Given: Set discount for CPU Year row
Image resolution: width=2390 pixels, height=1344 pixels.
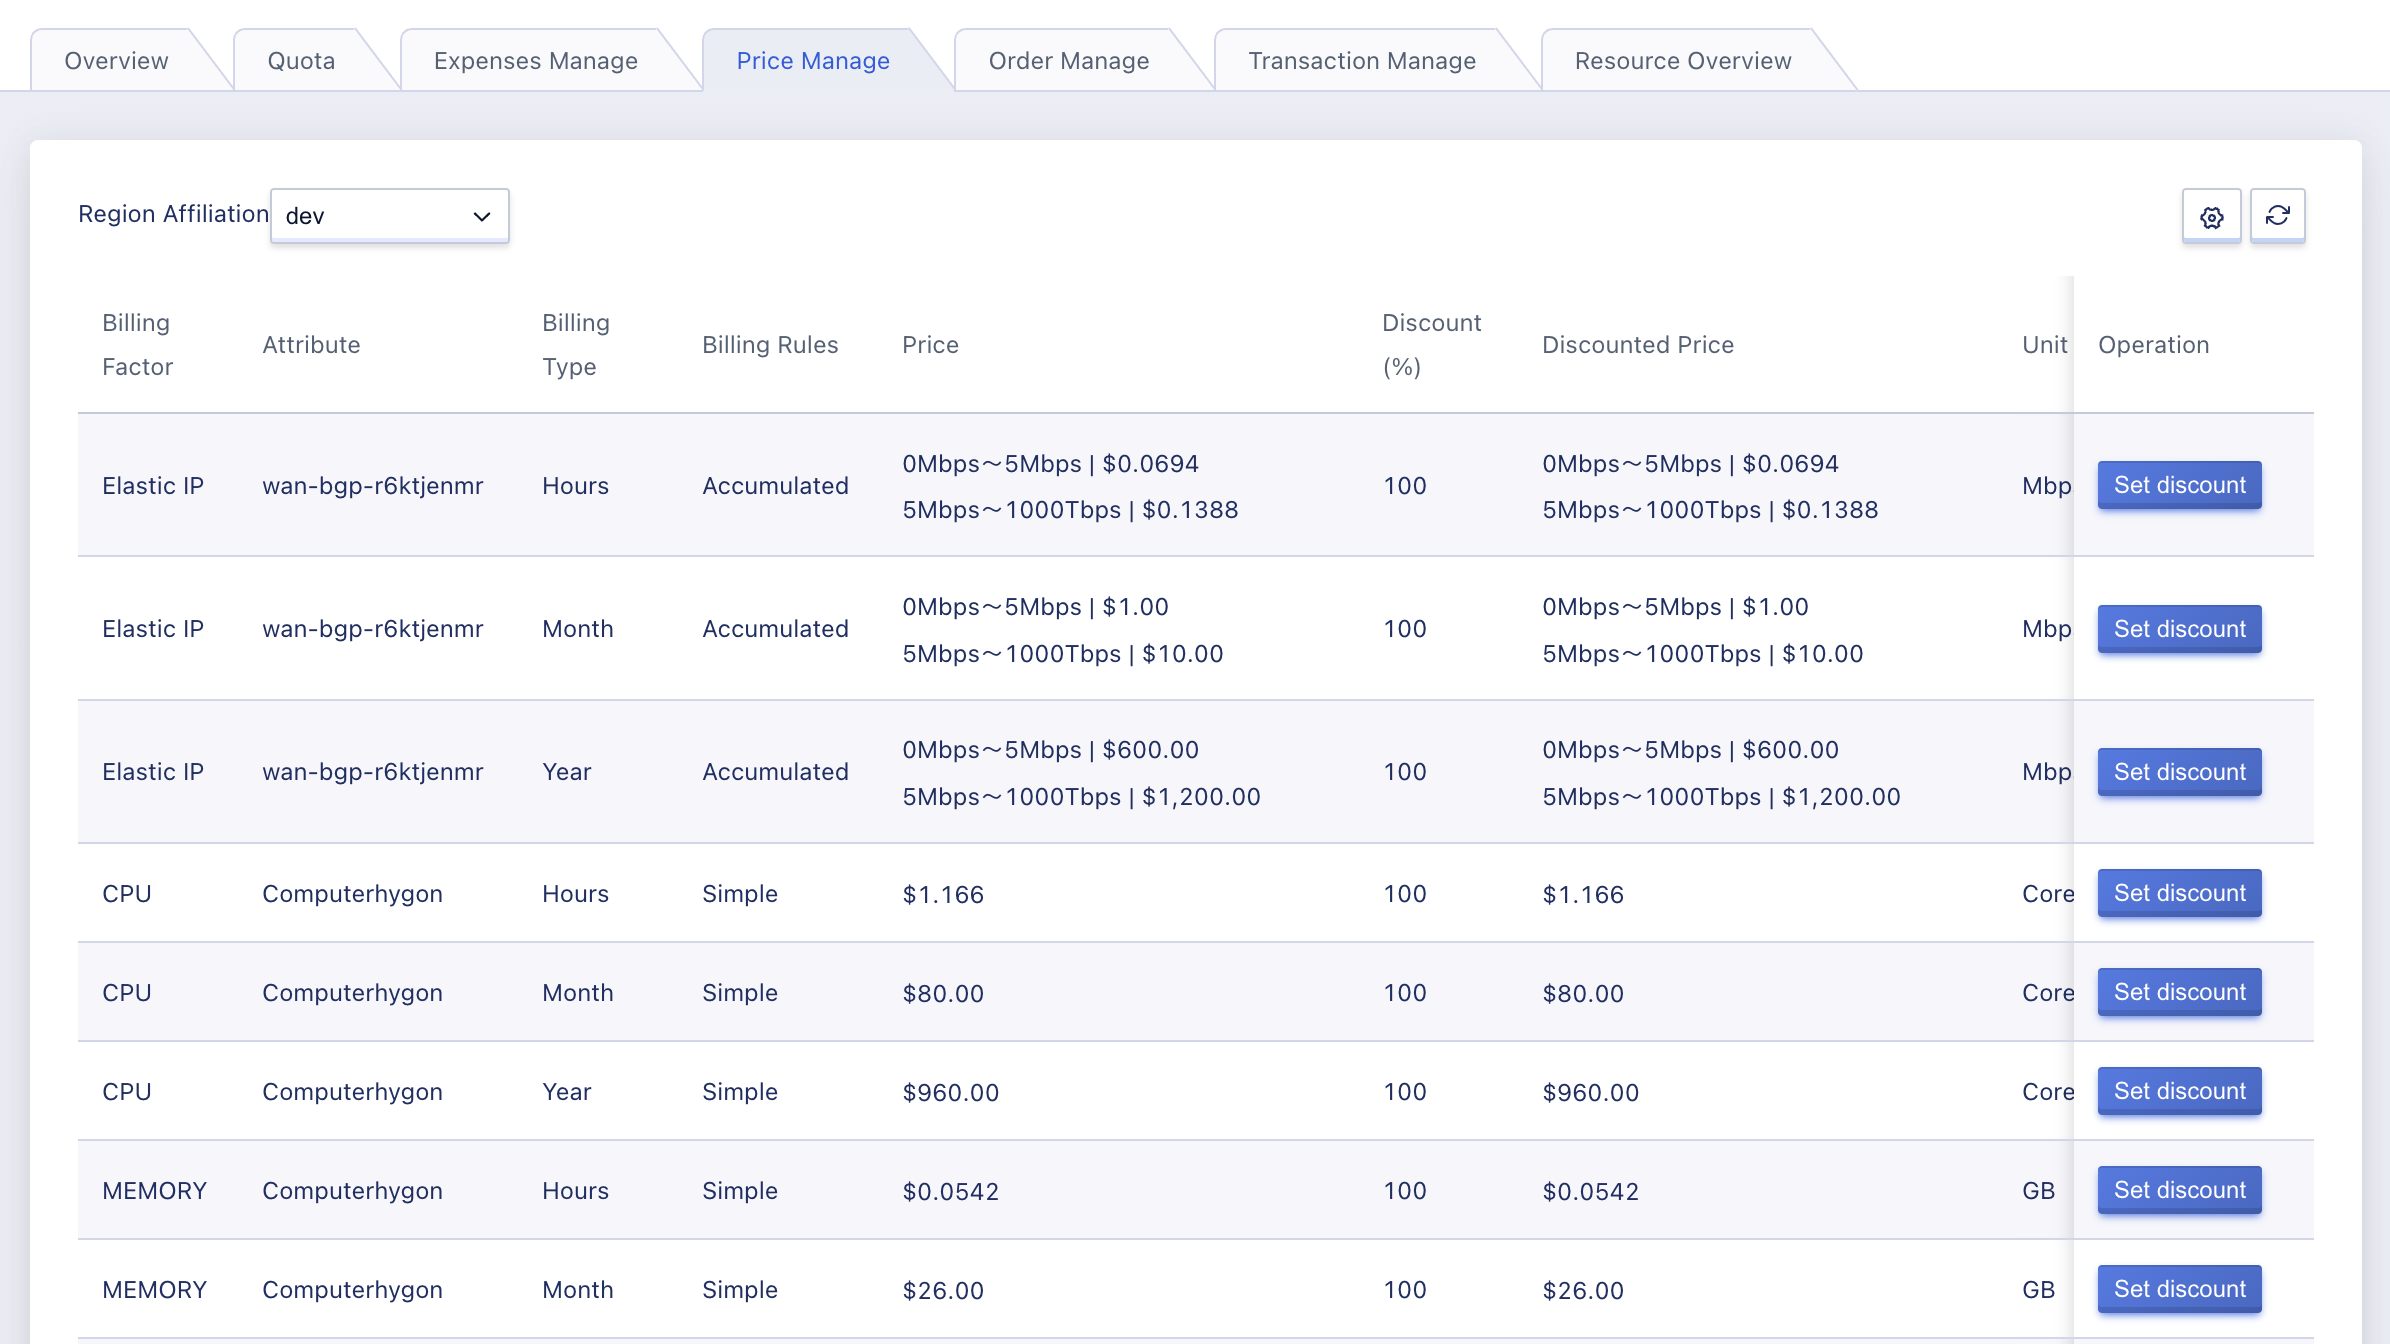Looking at the screenshot, I should coord(2179,1091).
